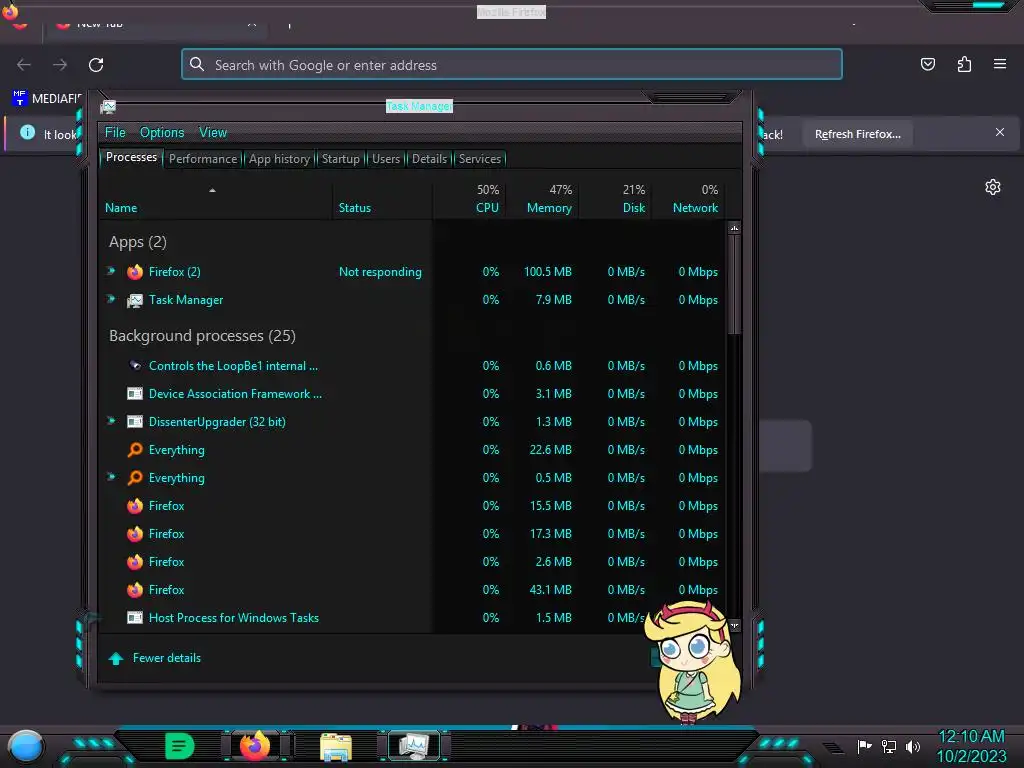Sort by the Memory column header
Image resolution: width=1024 pixels, height=768 pixels.
click(542, 199)
